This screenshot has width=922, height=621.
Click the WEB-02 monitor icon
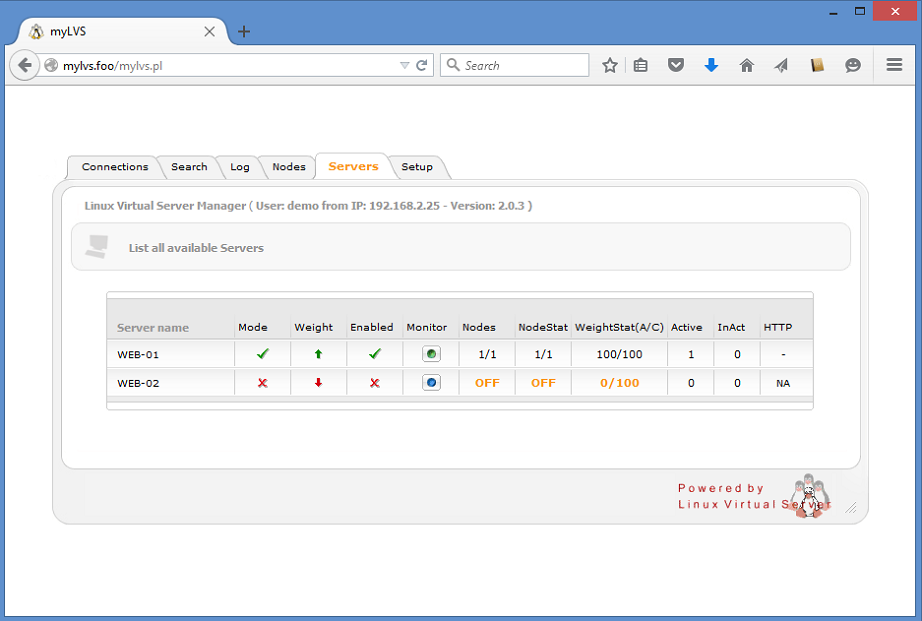click(x=431, y=383)
